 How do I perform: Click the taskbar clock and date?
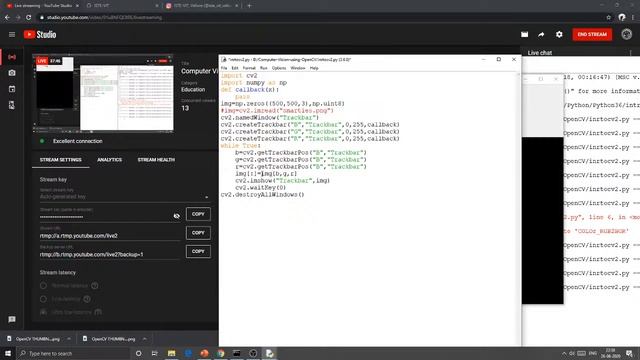click(x=611, y=353)
